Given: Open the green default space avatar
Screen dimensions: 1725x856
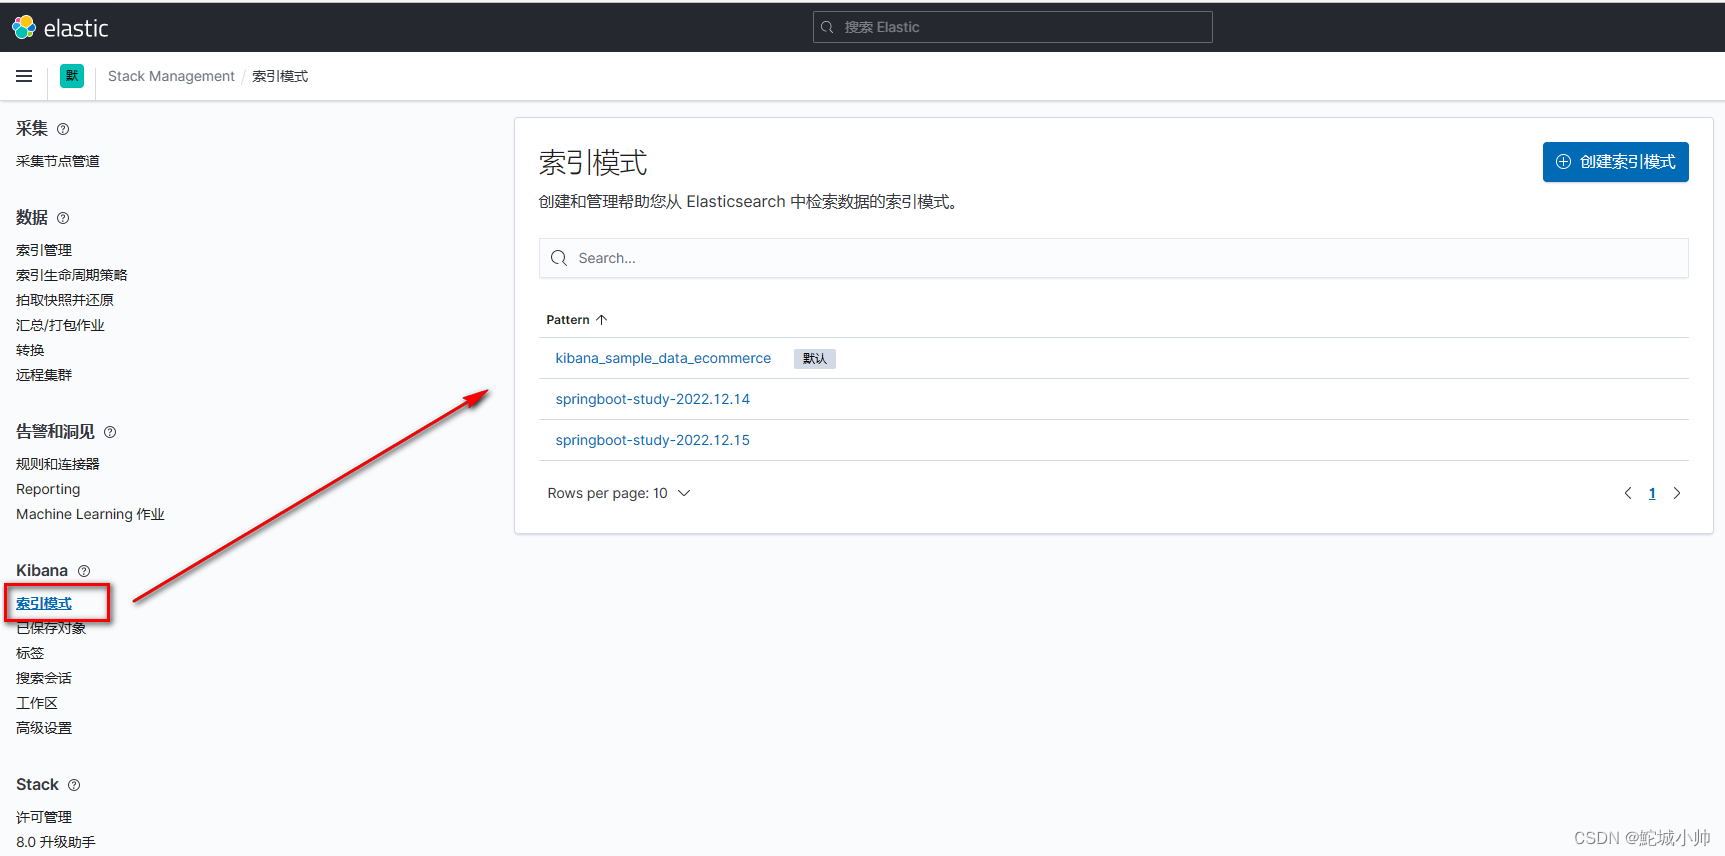Looking at the screenshot, I should click(x=72, y=76).
